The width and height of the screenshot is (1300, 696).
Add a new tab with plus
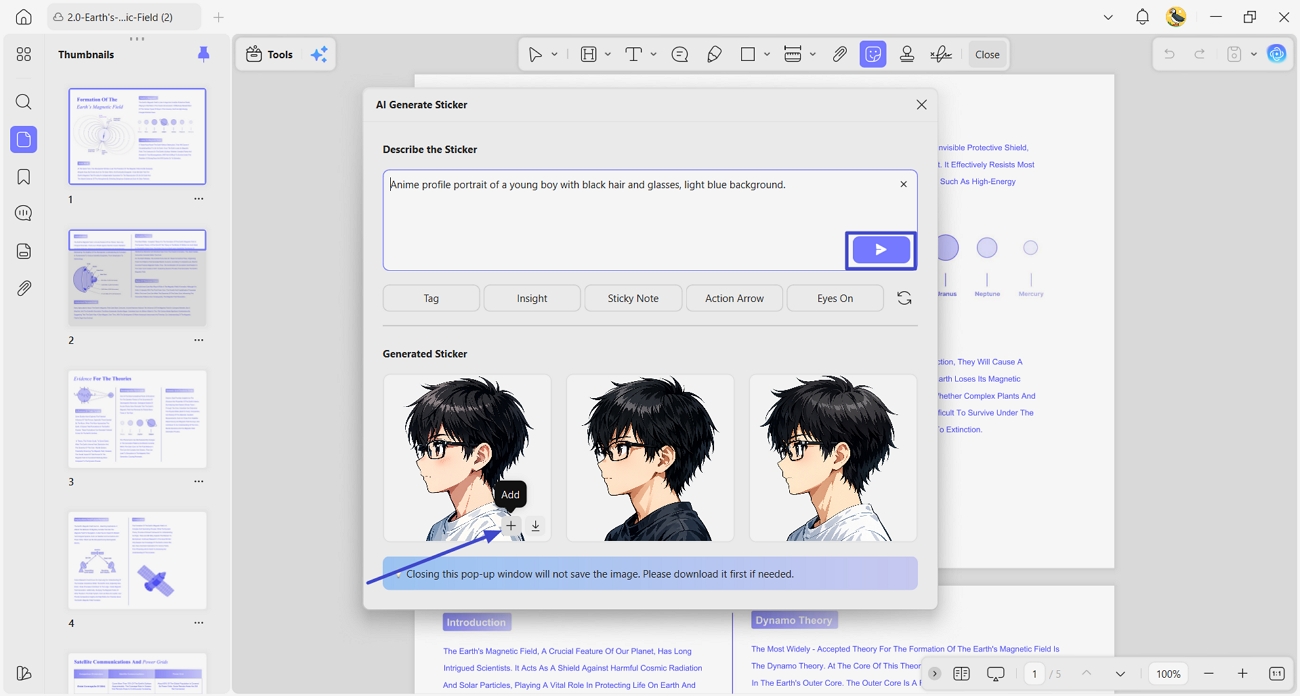click(219, 17)
